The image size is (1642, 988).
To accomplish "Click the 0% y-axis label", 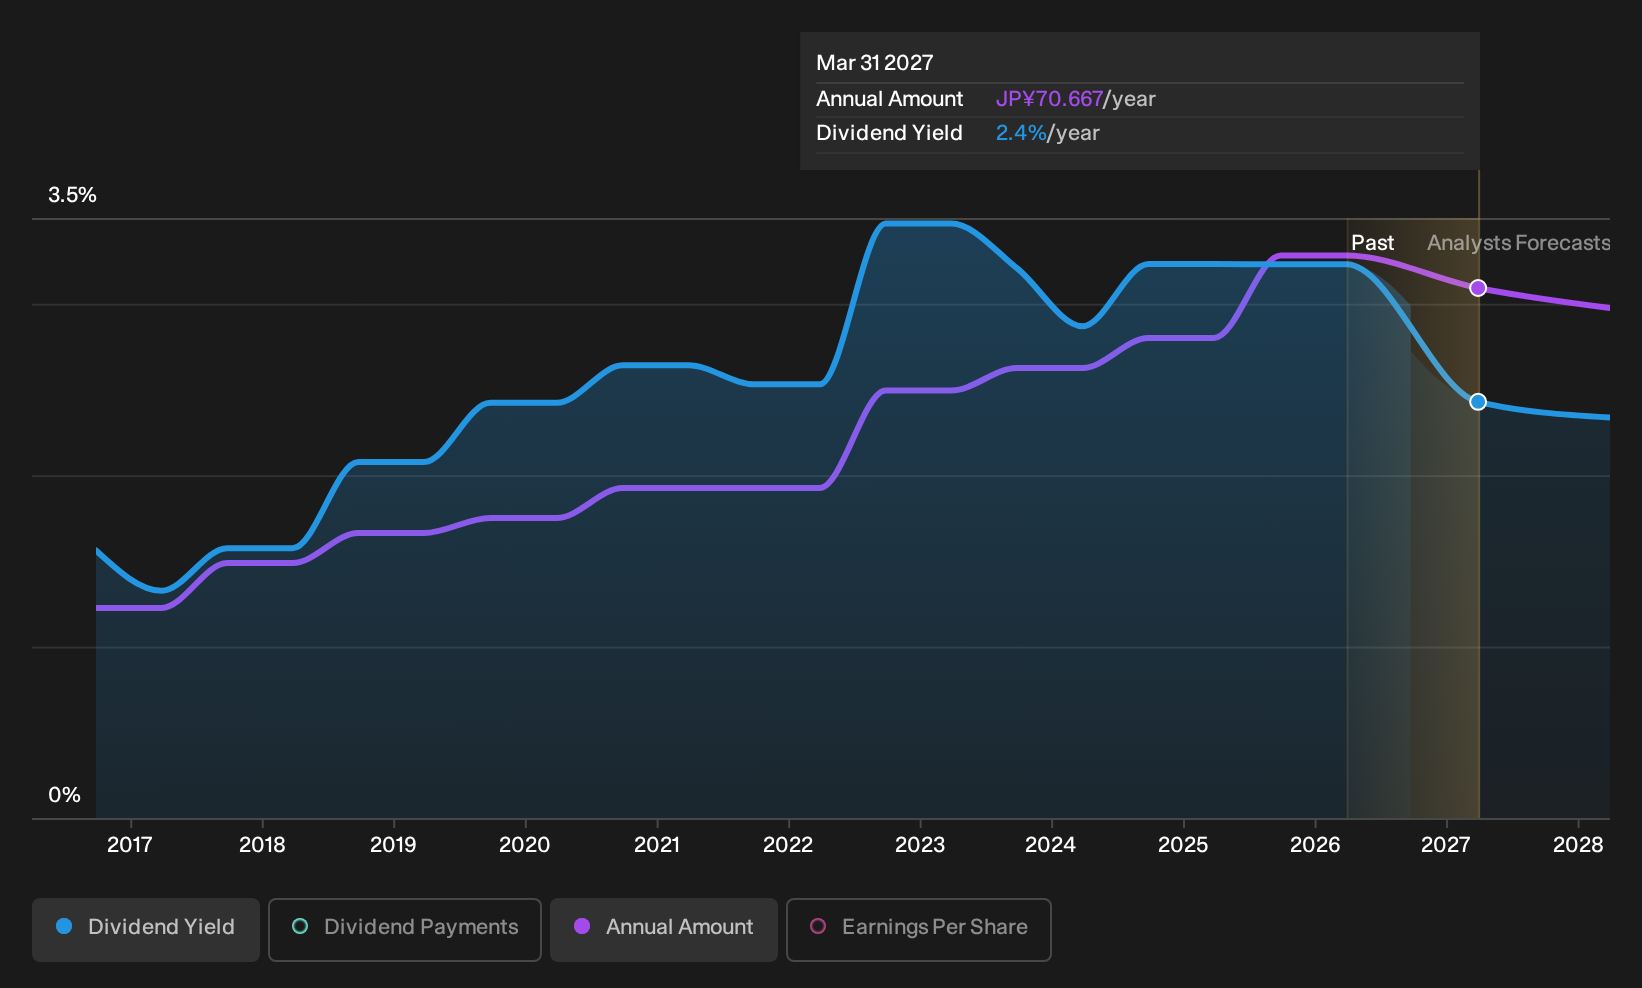I will (64, 795).
